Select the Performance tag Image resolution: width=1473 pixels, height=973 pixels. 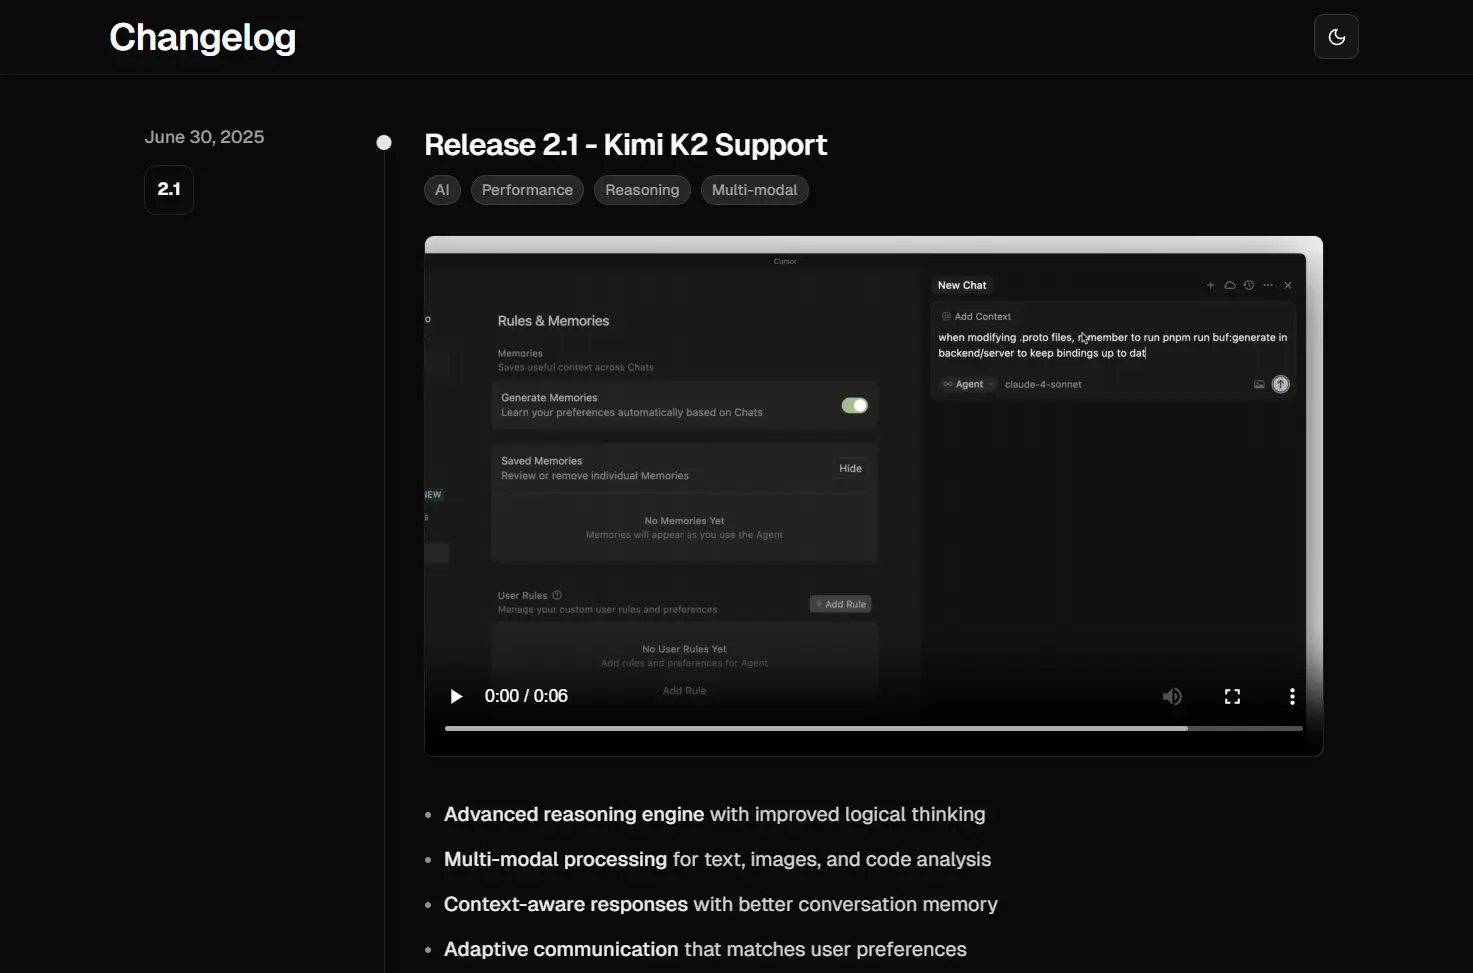point(527,190)
